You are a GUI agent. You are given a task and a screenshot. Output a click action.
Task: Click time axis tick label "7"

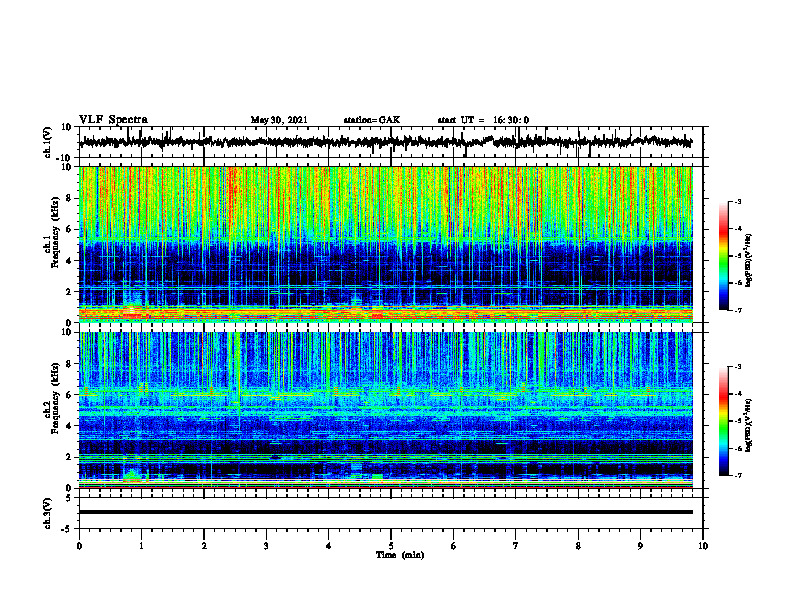point(516,546)
